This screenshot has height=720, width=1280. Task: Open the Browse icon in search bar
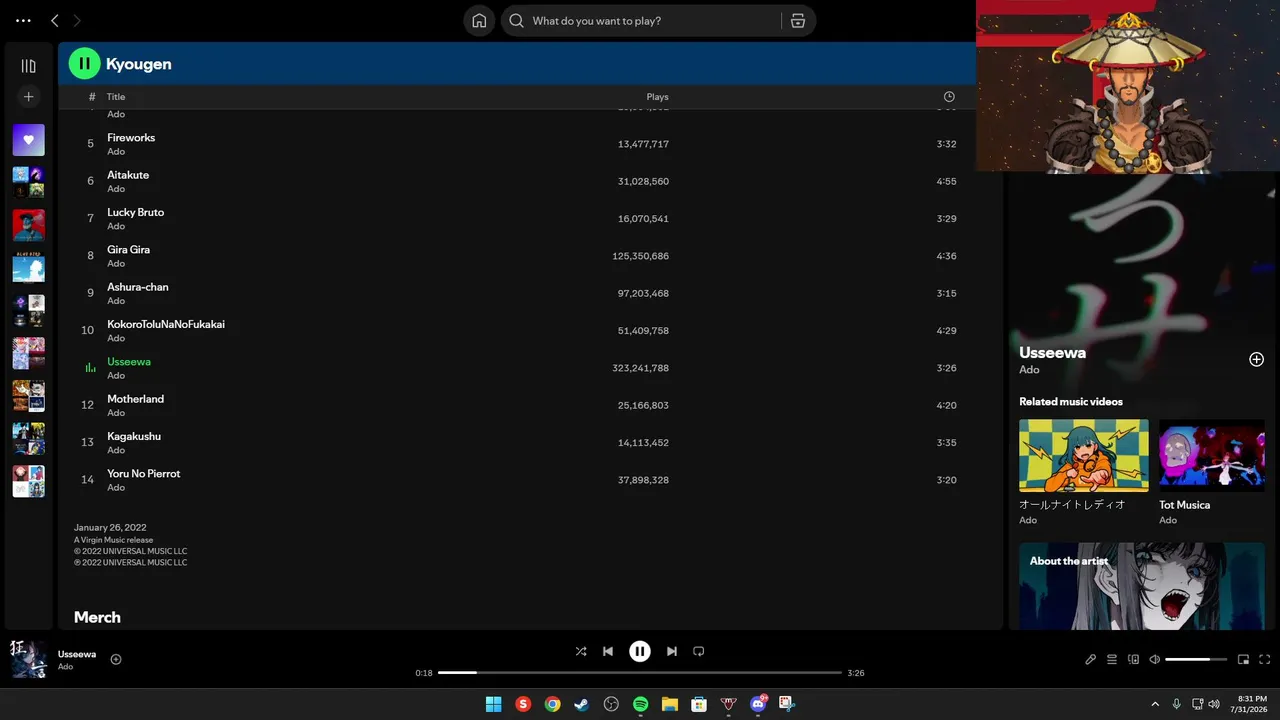click(x=797, y=21)
